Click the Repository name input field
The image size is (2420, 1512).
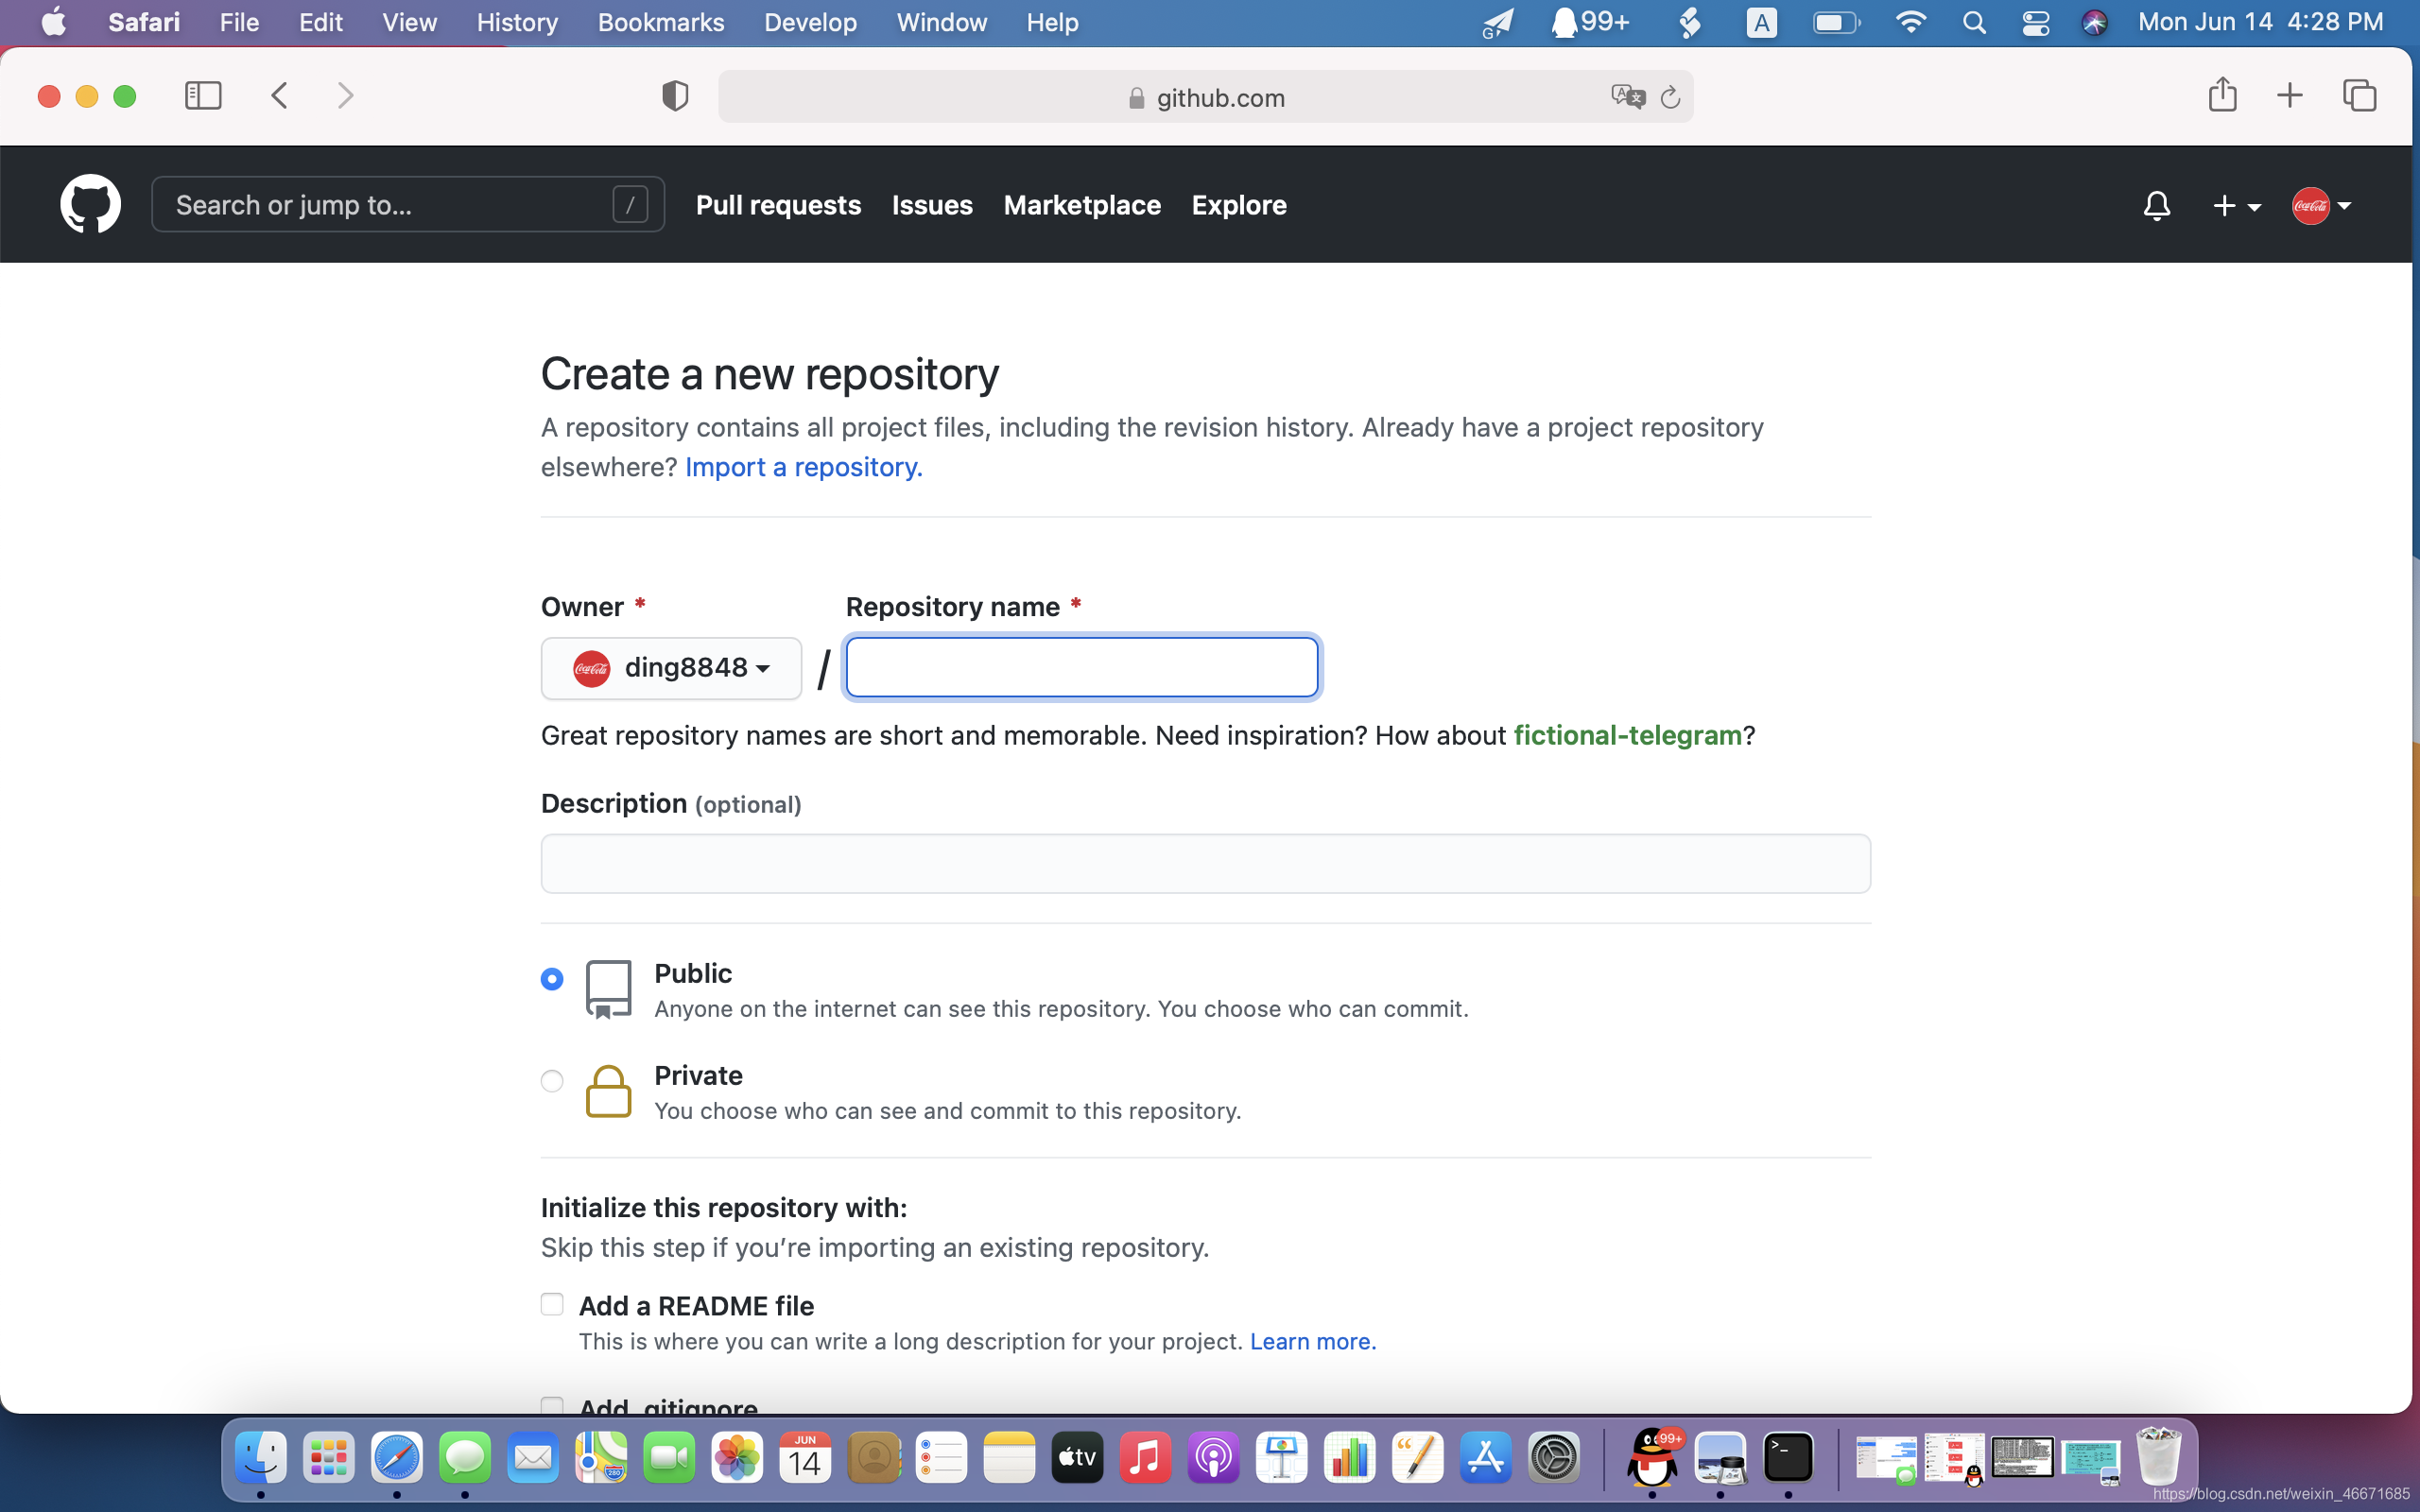(x=1080, y=667)
